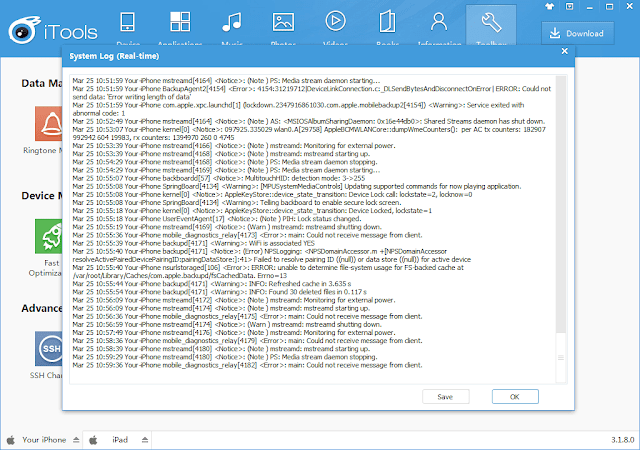Click the Apple icon beside Your iPhone
640x450 pixels.
[x=11, y=440]
